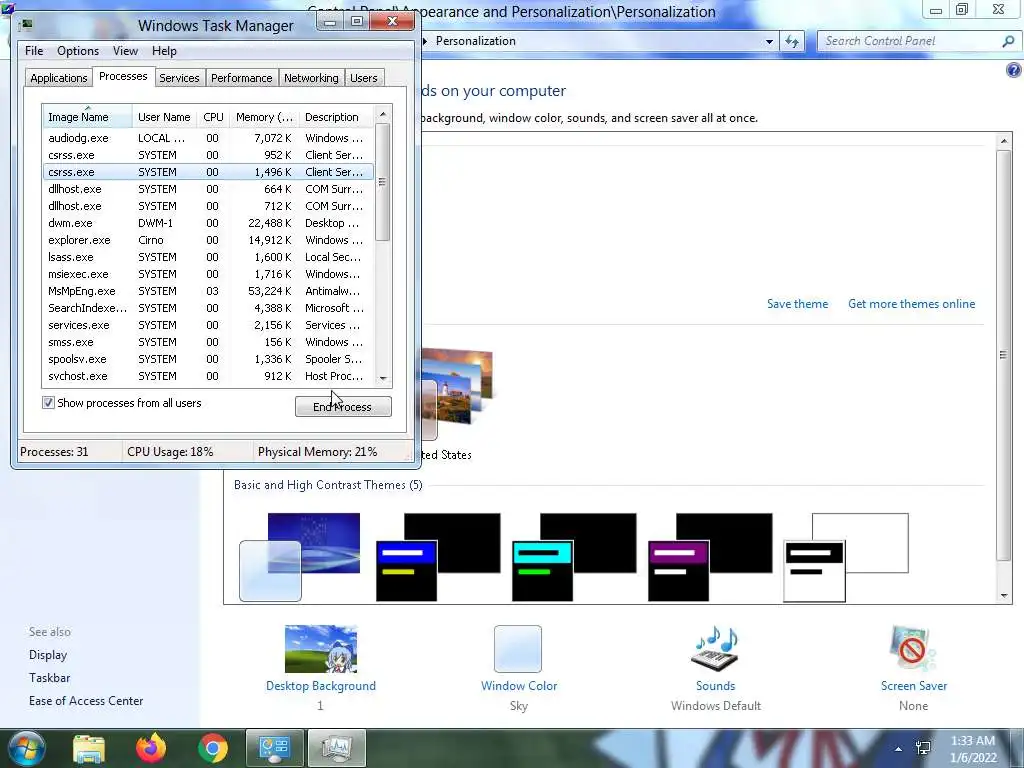The width and height of the screenshot is (1024, 768).
Task: Switch to Task Manager taskbar button
Action: (336, 748)
